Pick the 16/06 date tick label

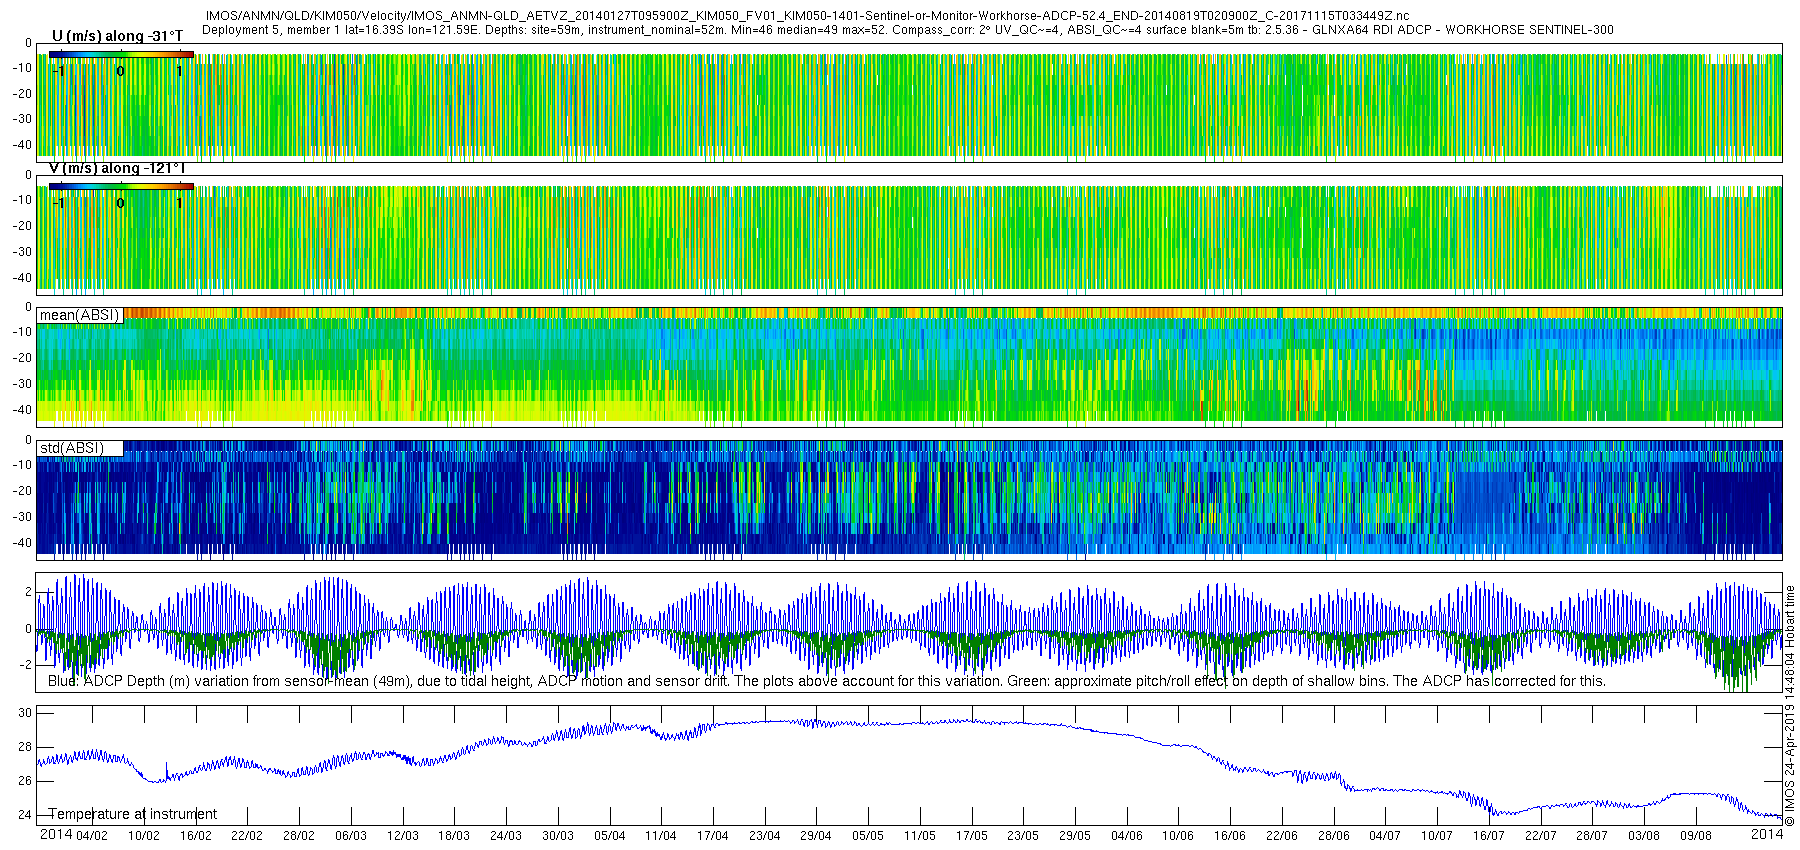click(1229, 836)
